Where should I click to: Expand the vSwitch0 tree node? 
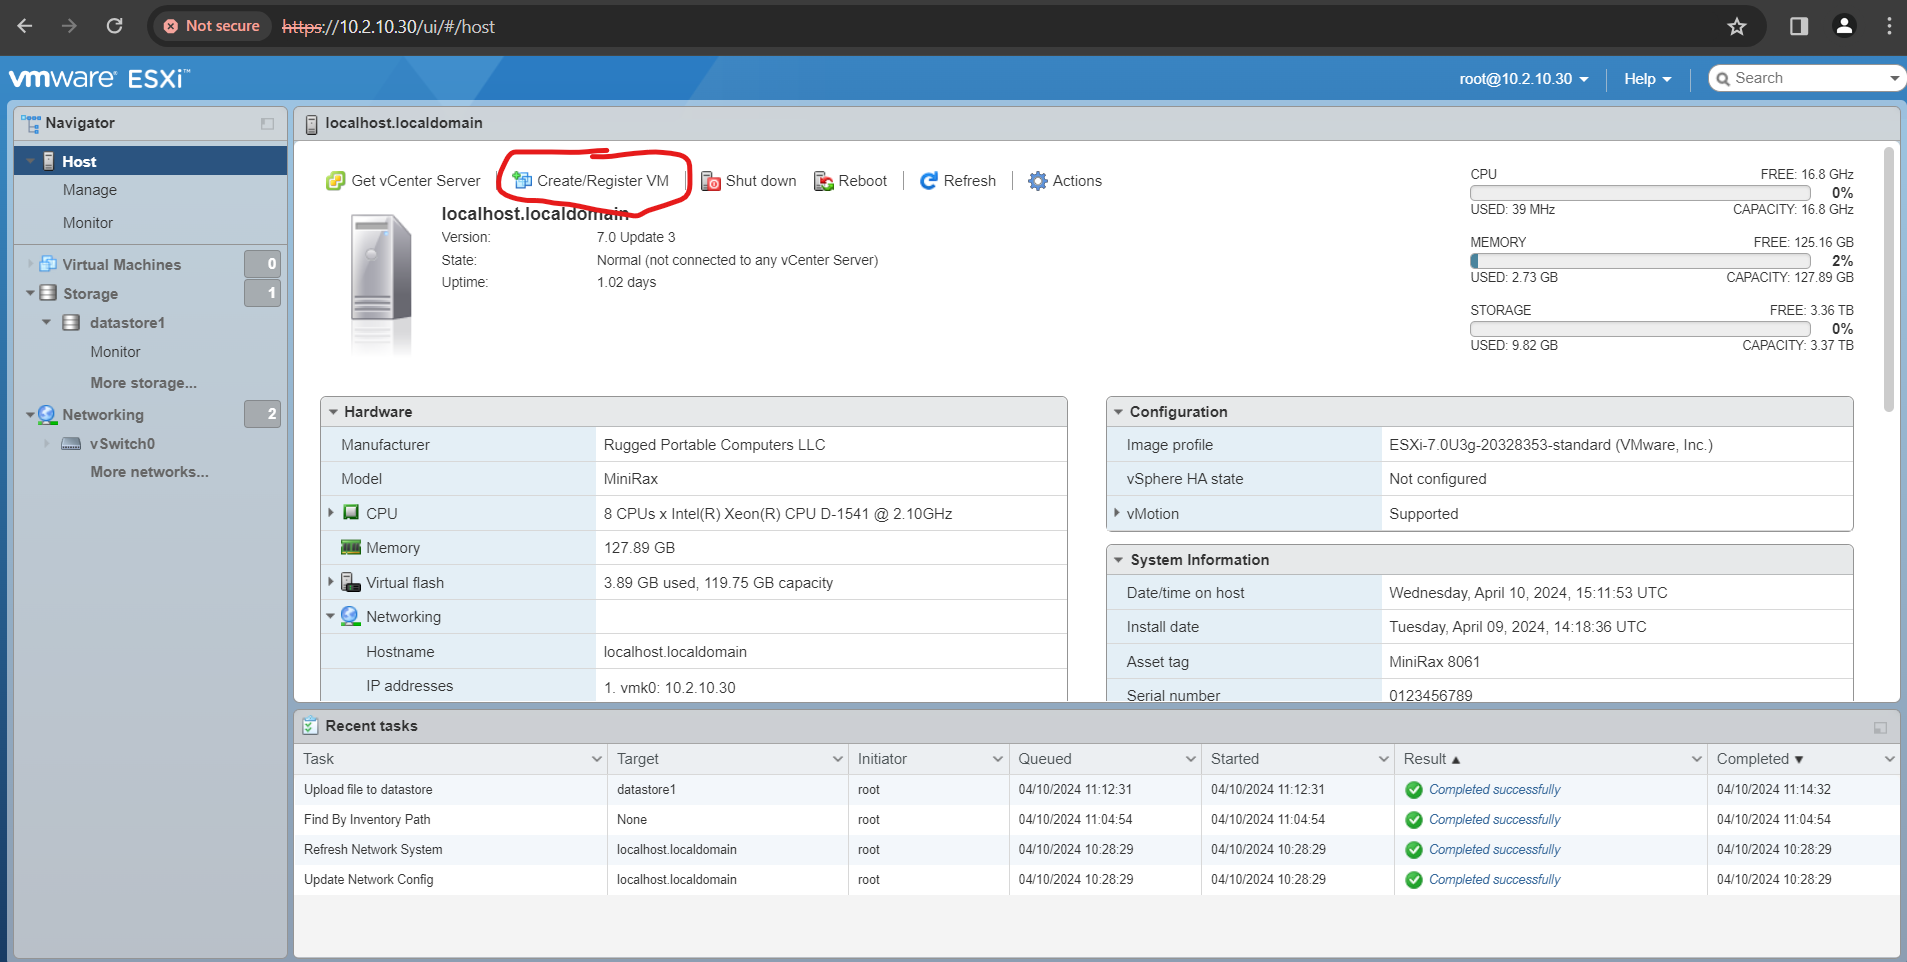point(46,443)
